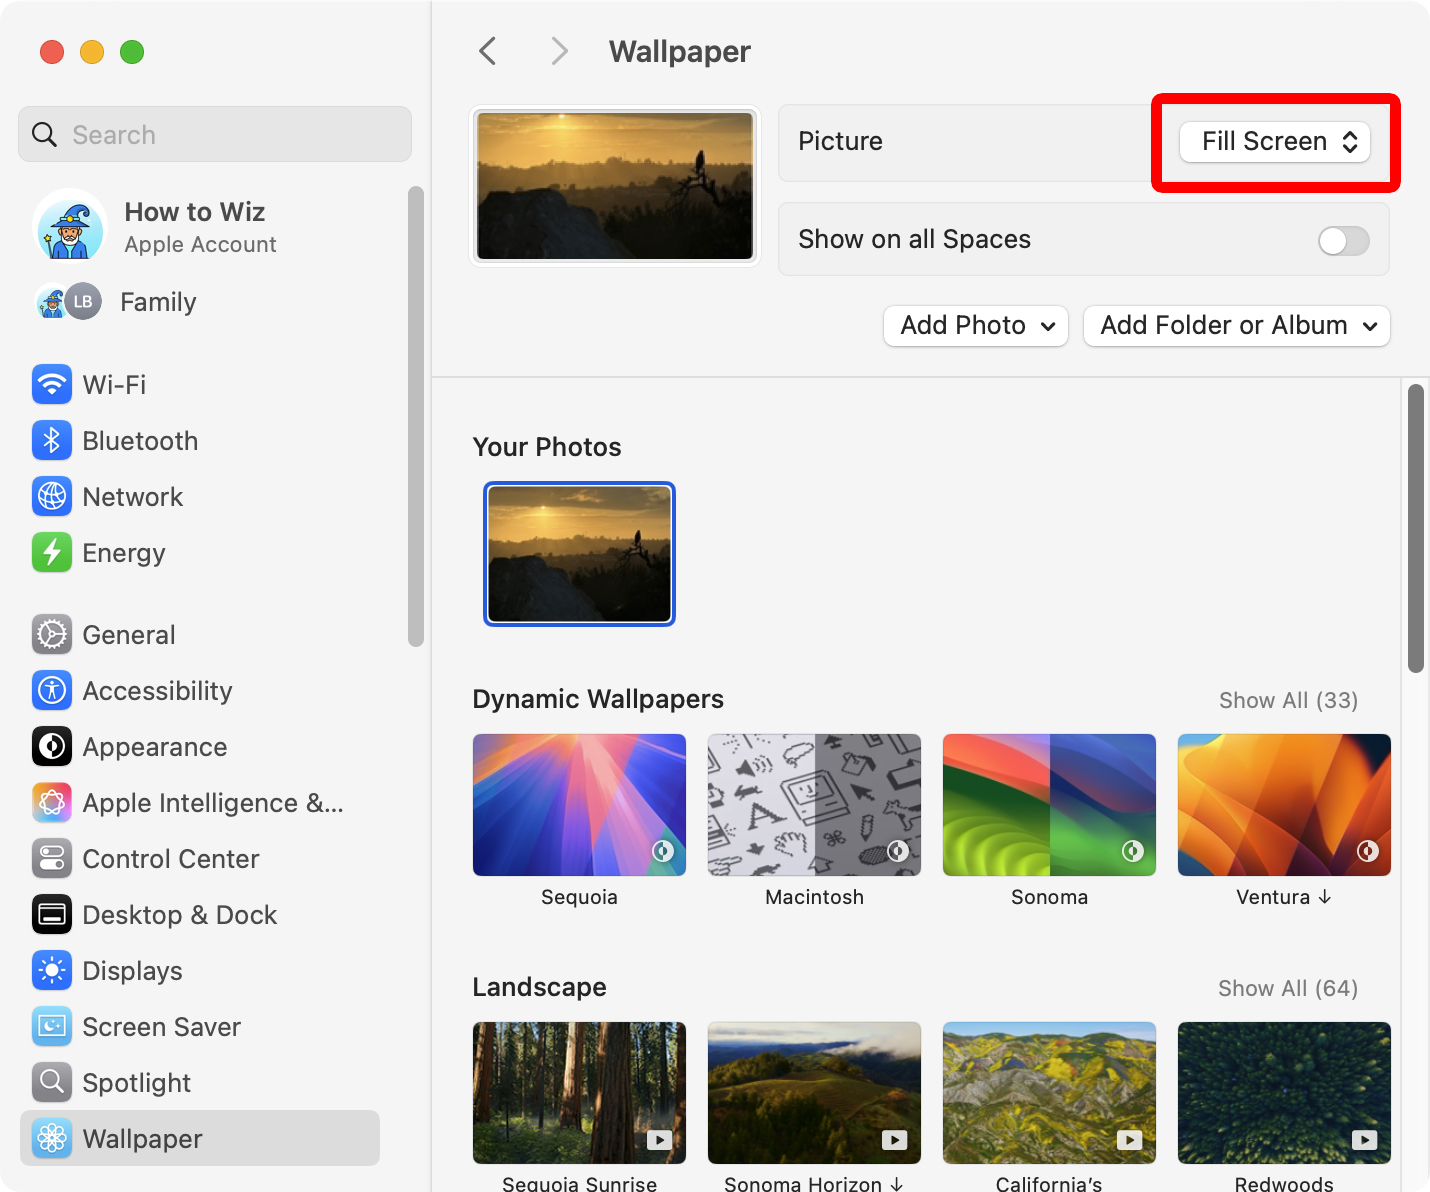The width and height of the screenshot is (1430, 1192).
Task: Choose the Macintosh wallpaper thumbnail
Action: coord(814,805)
